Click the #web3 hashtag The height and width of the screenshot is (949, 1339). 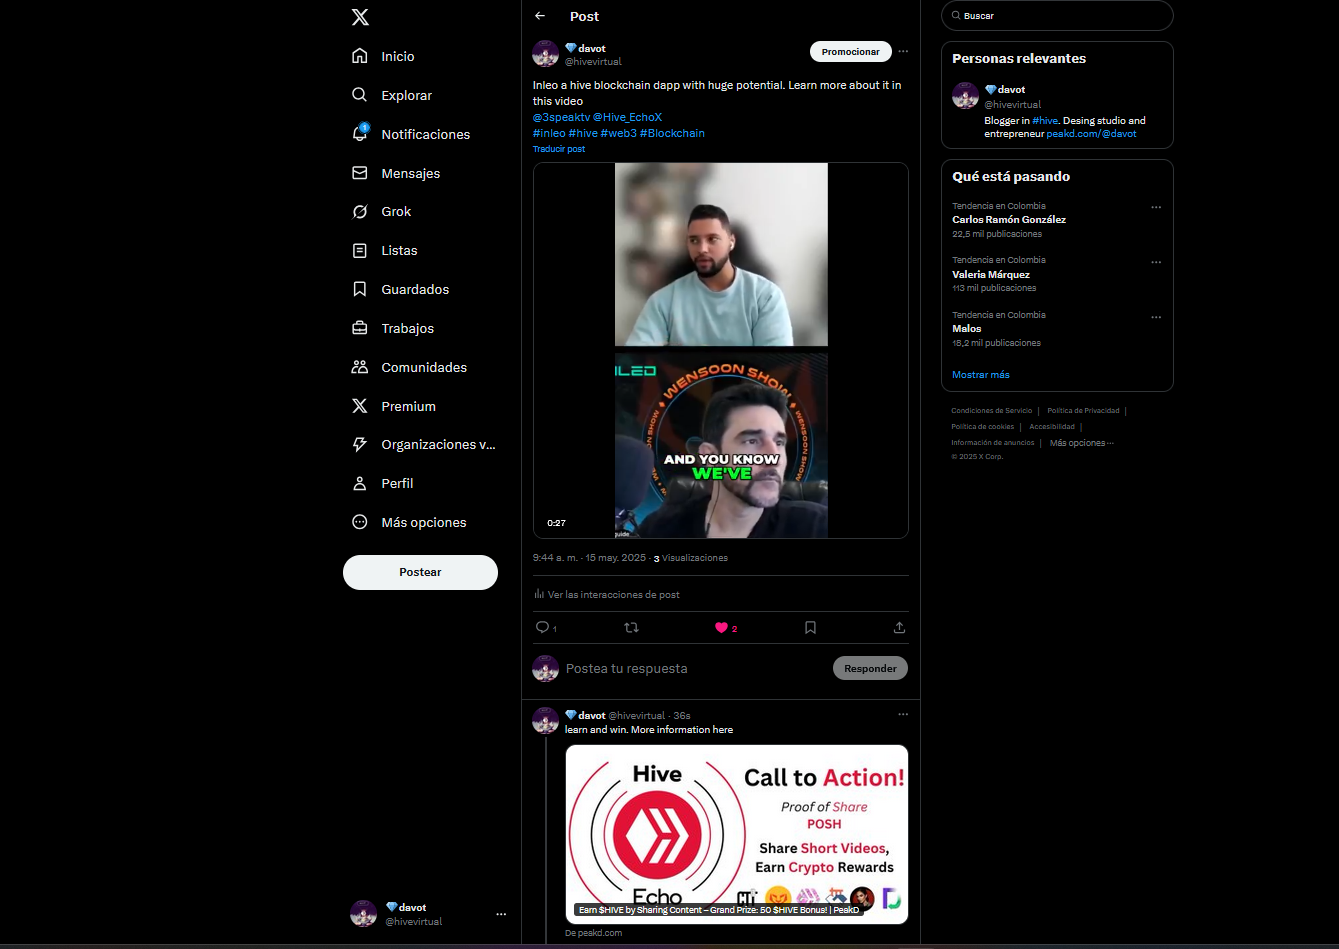[618, 133]
